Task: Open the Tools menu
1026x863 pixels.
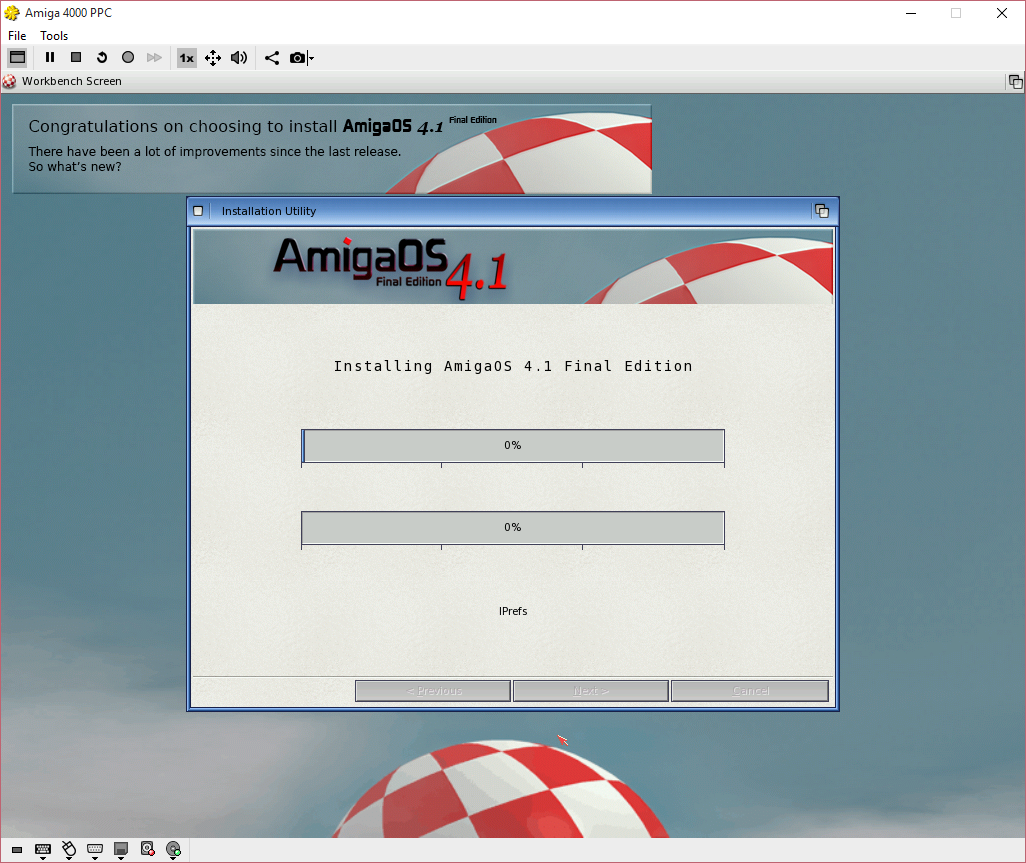Action: point(54,35)
